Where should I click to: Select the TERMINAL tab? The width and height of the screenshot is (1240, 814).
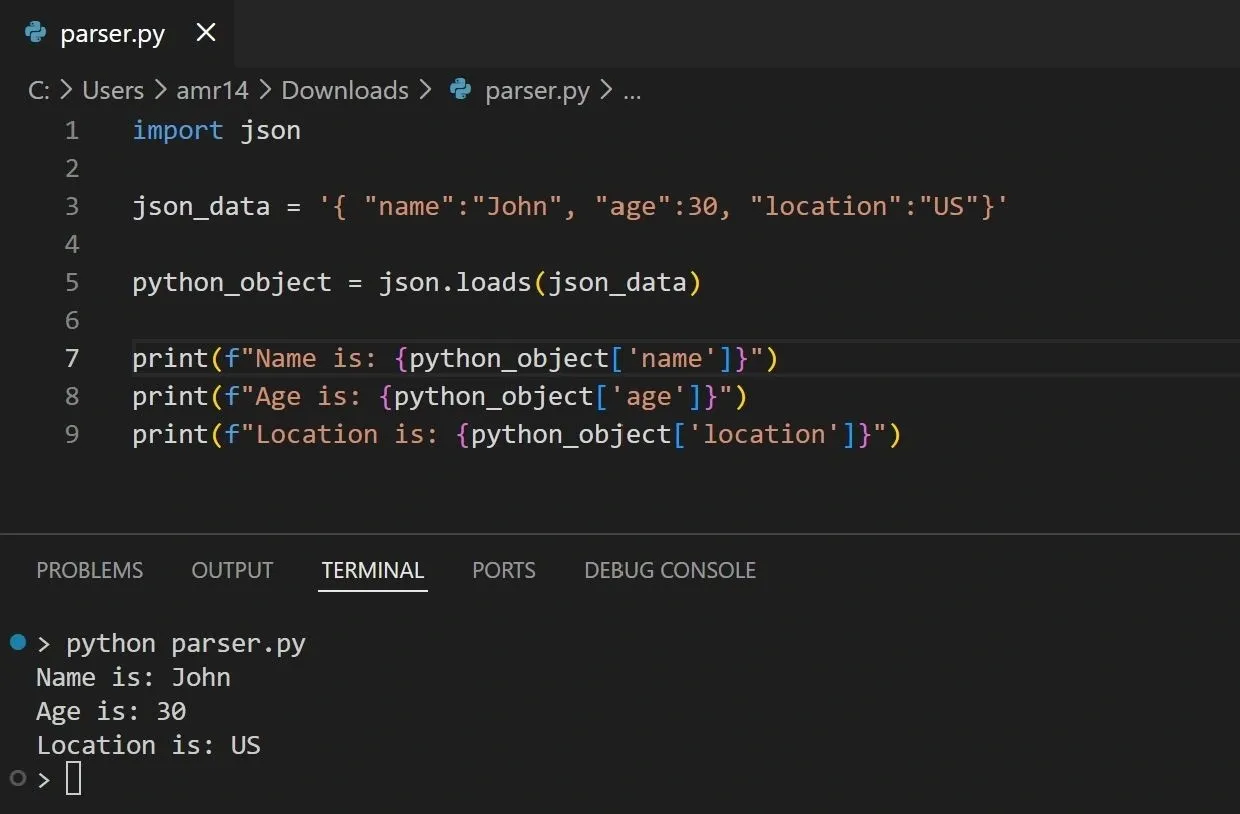click(x=372, y=570)
